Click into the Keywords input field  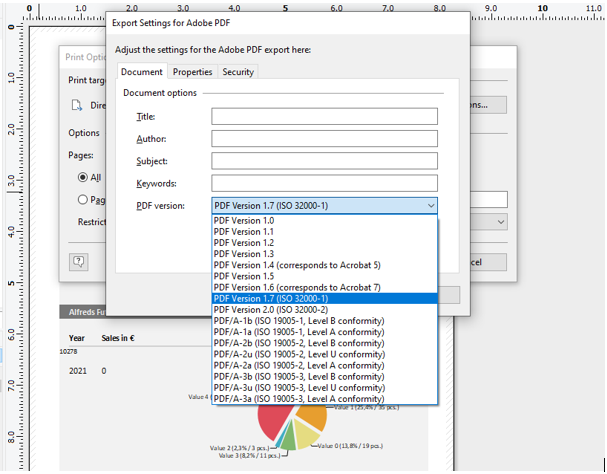click(324, 183)
